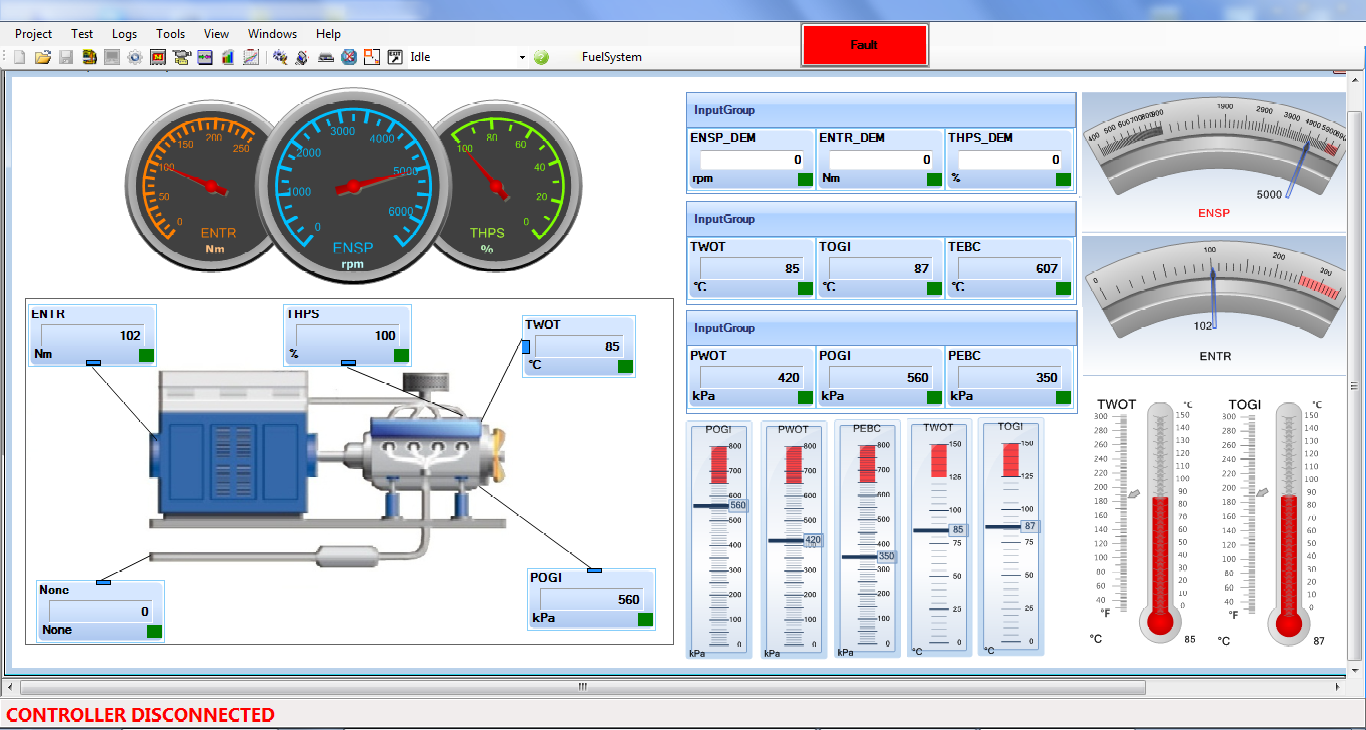
Task: Open the Help menu
Action: pos(328,34)
